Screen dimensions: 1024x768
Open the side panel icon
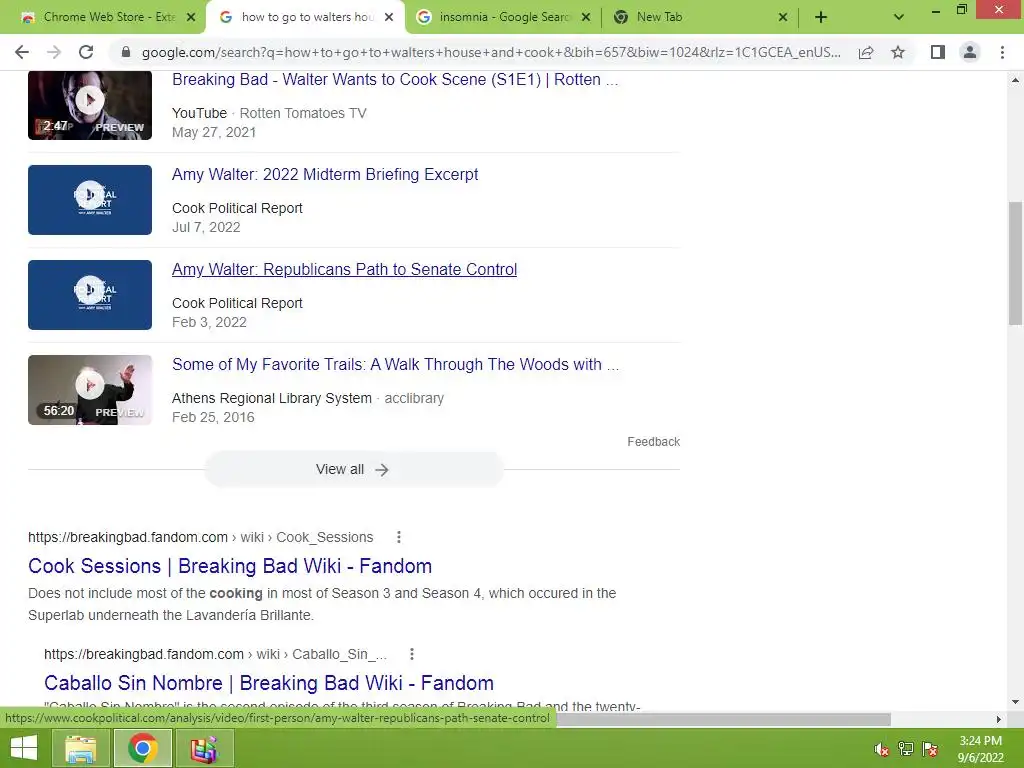coord(937,52)
